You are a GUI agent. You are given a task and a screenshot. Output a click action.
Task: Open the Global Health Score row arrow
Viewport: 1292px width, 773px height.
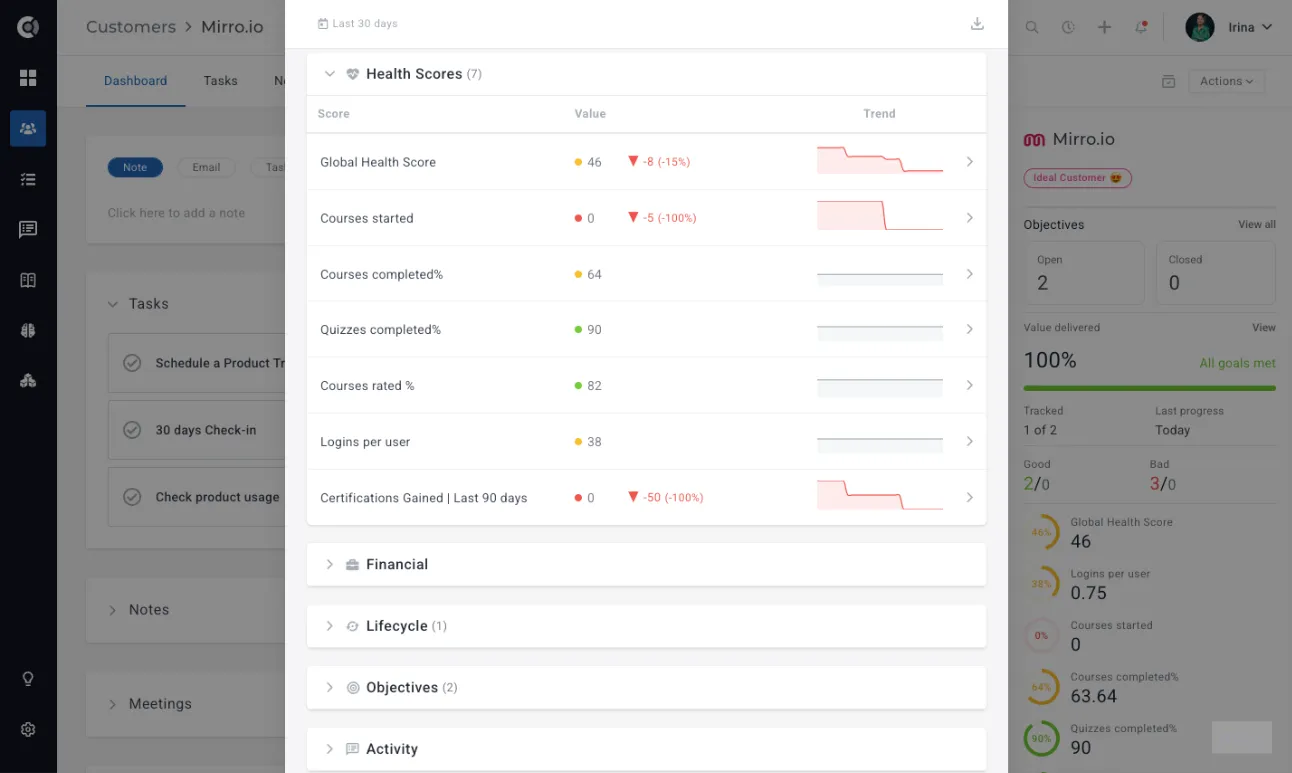(969, 162)
